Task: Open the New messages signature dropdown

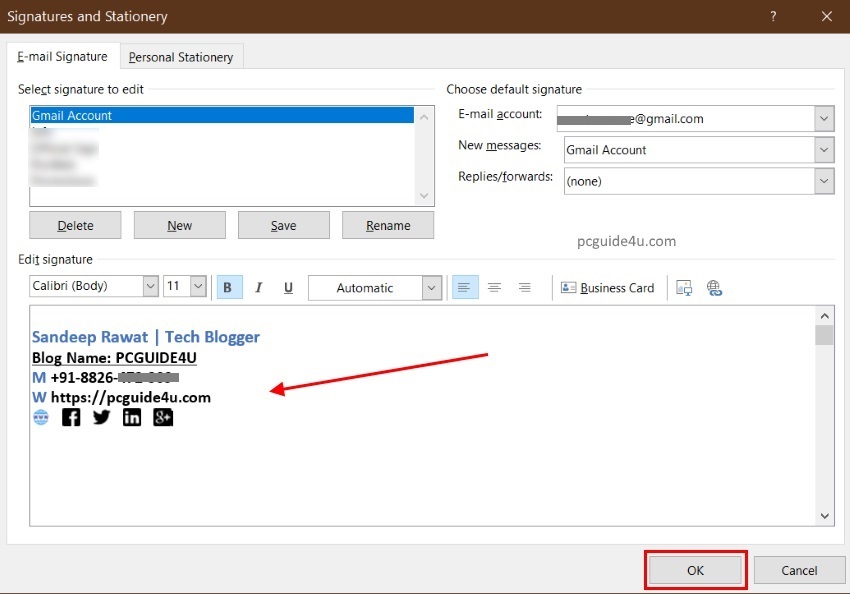Action: pos(824,150)
